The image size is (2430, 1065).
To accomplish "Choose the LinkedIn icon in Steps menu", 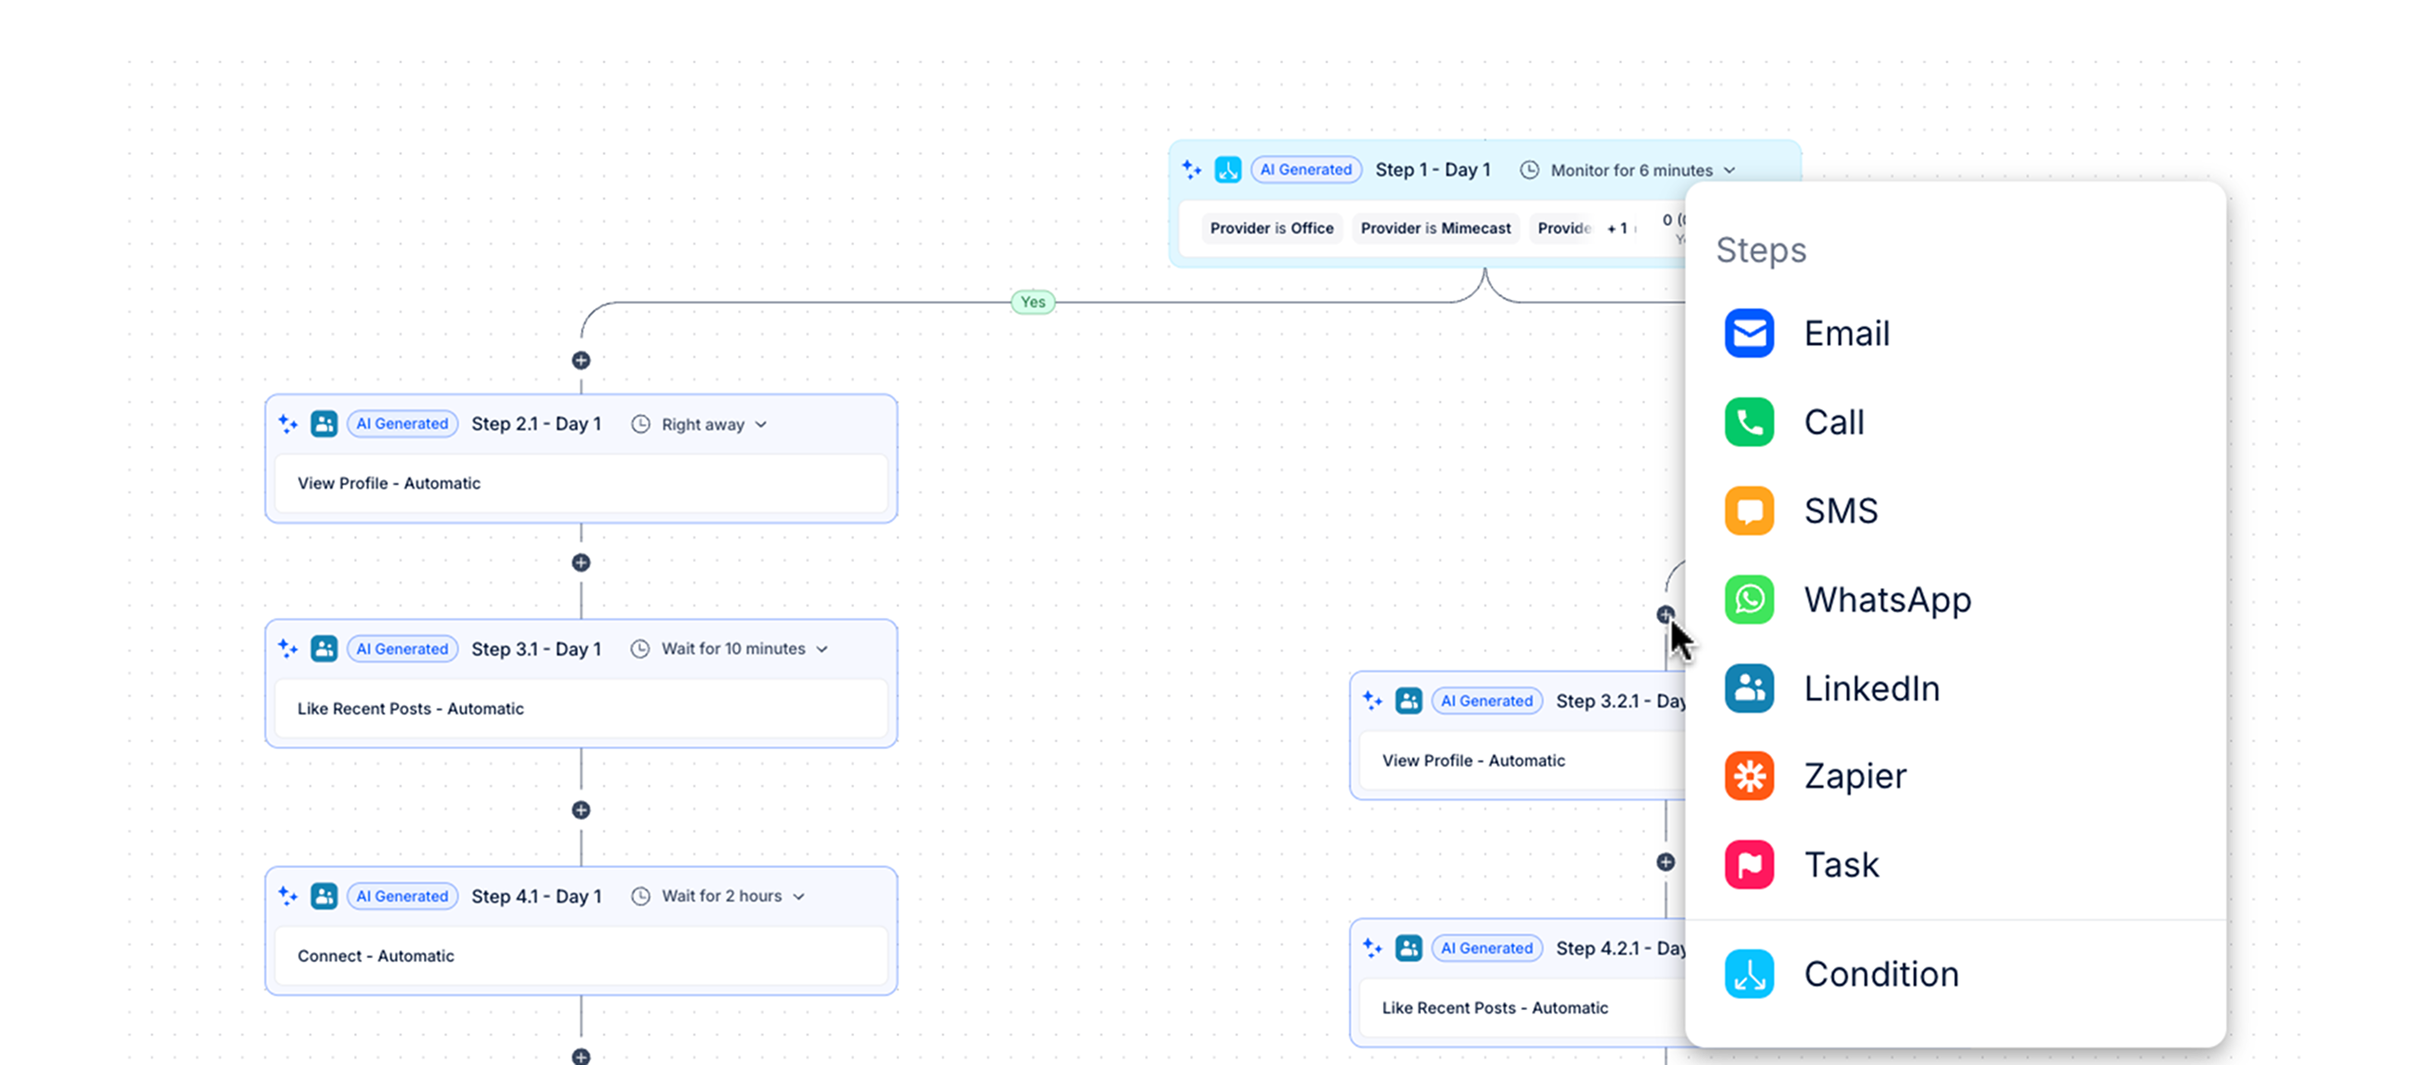I will [x=1749, y=688].
